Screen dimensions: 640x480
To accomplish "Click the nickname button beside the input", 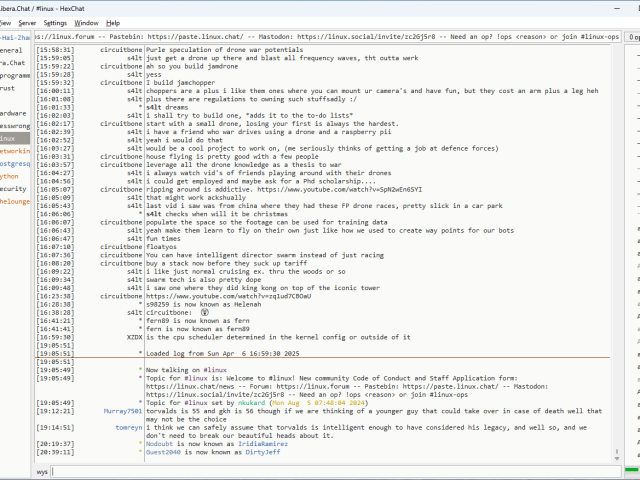I will pyautogui.click(x=42, y=470).
